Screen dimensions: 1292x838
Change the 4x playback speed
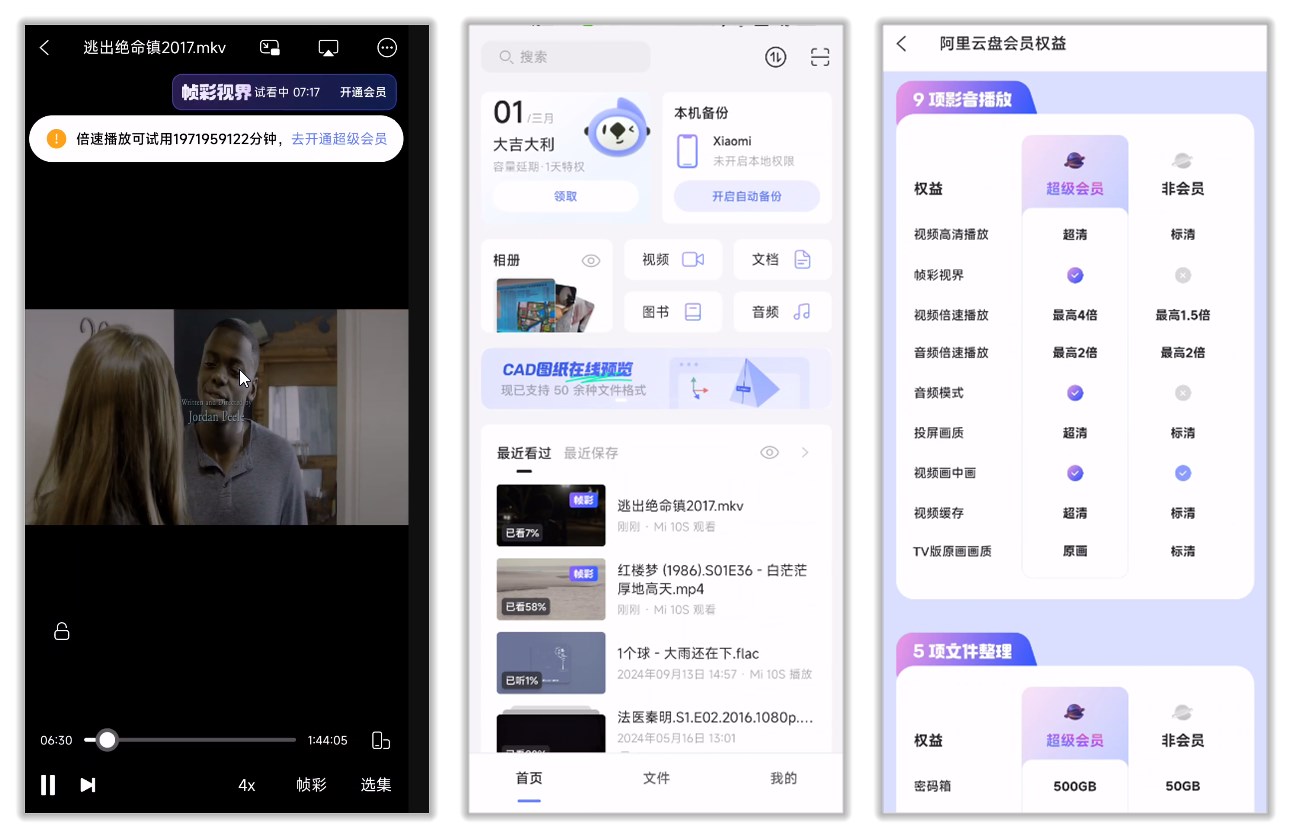(x=247, y=785)
